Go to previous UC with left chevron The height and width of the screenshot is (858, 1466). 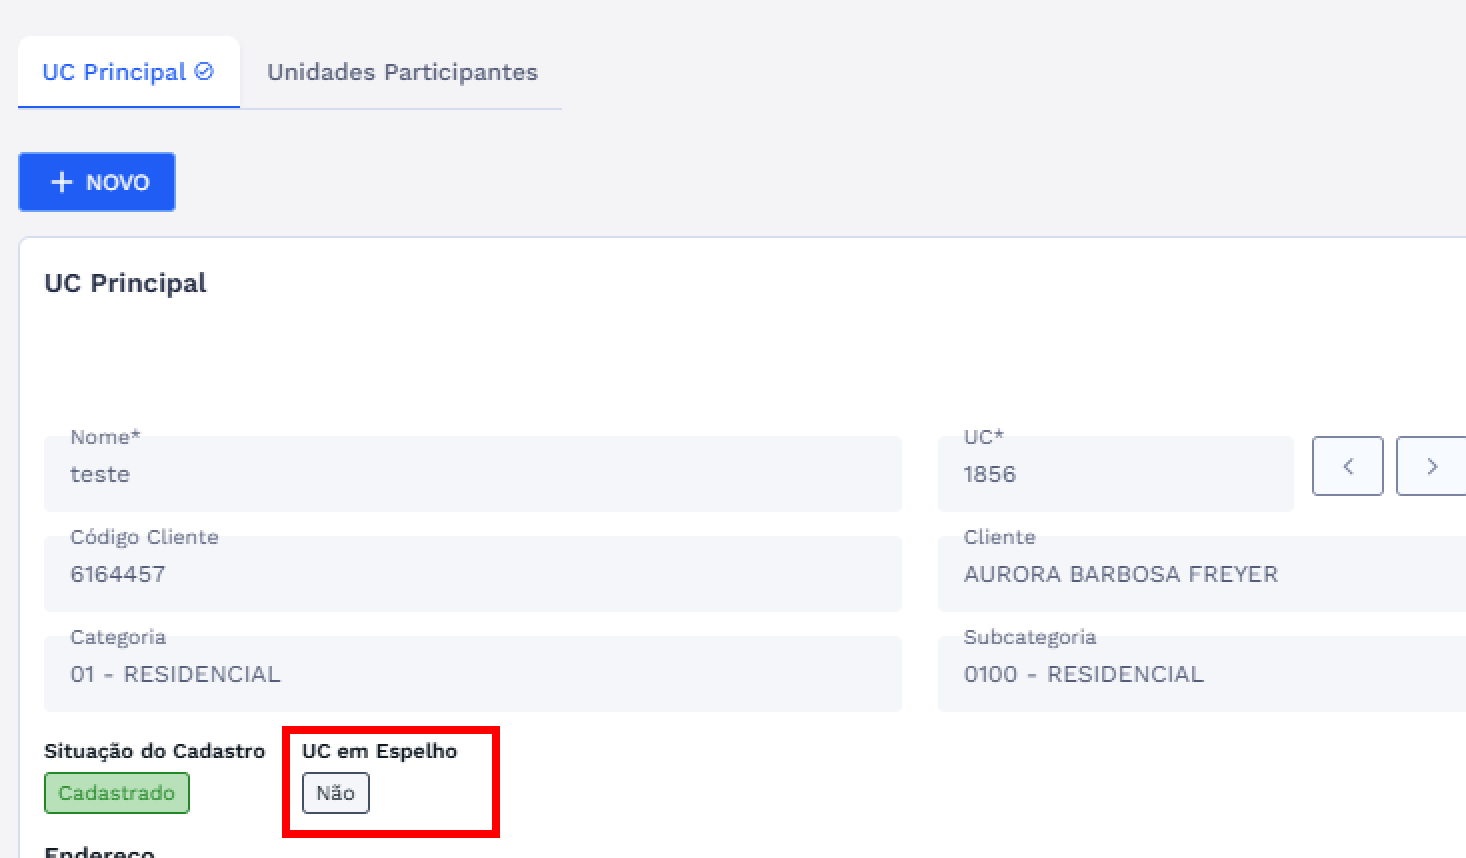coord(1347,466)
